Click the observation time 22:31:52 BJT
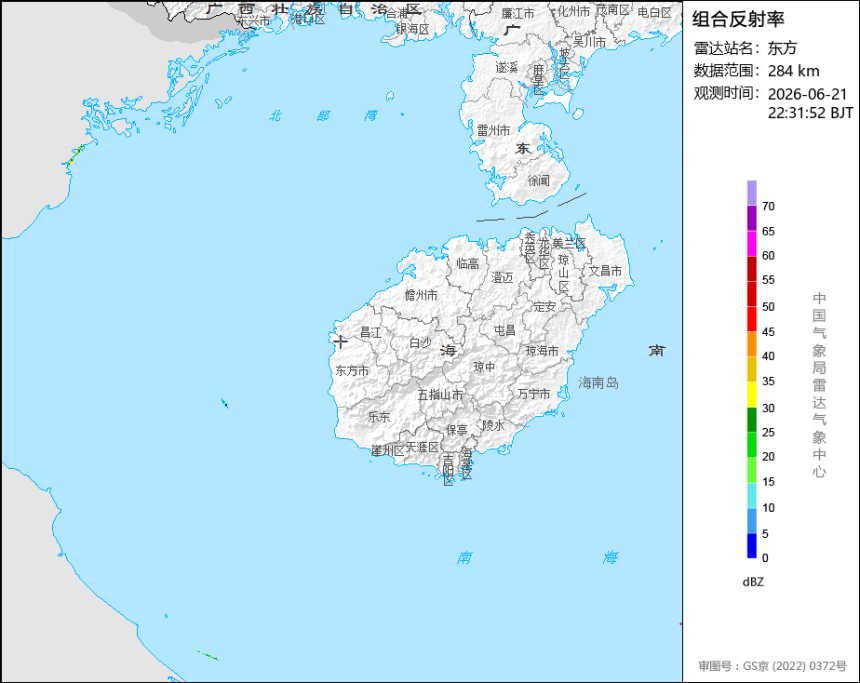Viewport: 860px width, 683px height. 810,113
